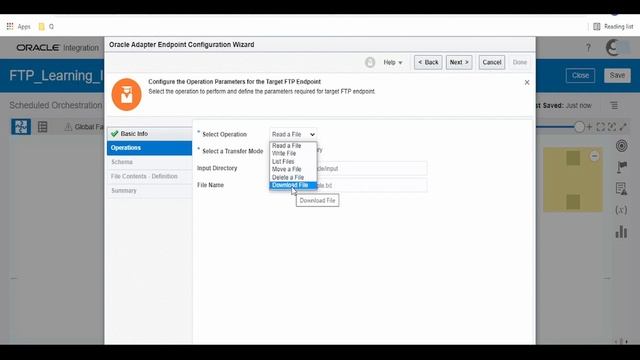Open the Select Operation dropdown

click(293, 134)
